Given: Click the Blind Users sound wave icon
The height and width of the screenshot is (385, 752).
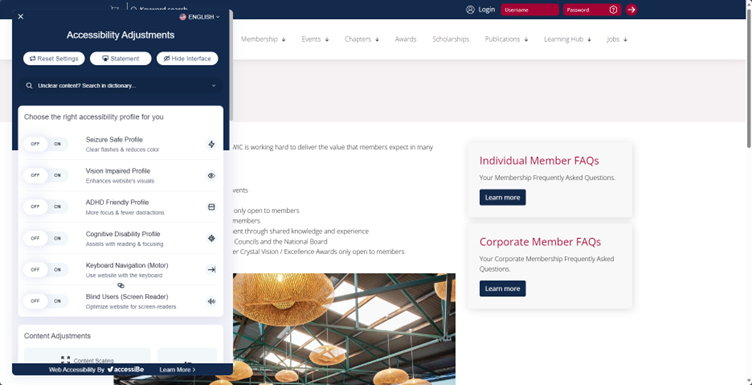Looking at the screenshot, I should point(212,301).
